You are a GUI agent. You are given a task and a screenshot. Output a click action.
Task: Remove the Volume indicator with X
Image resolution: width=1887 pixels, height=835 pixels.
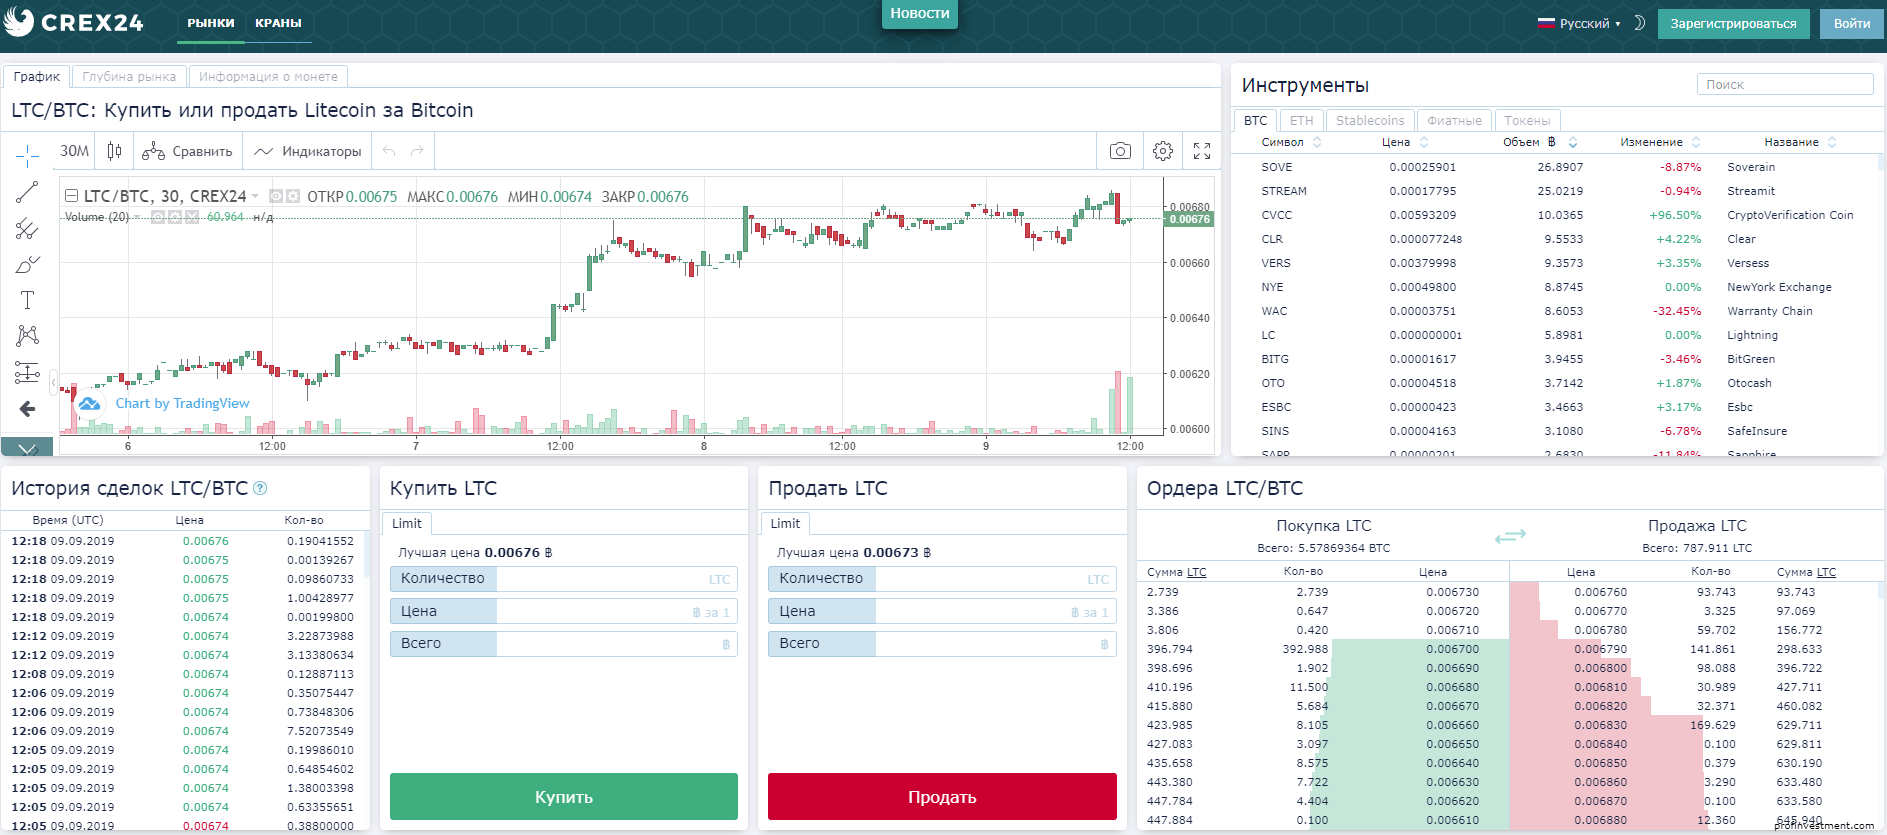[191, 217]
